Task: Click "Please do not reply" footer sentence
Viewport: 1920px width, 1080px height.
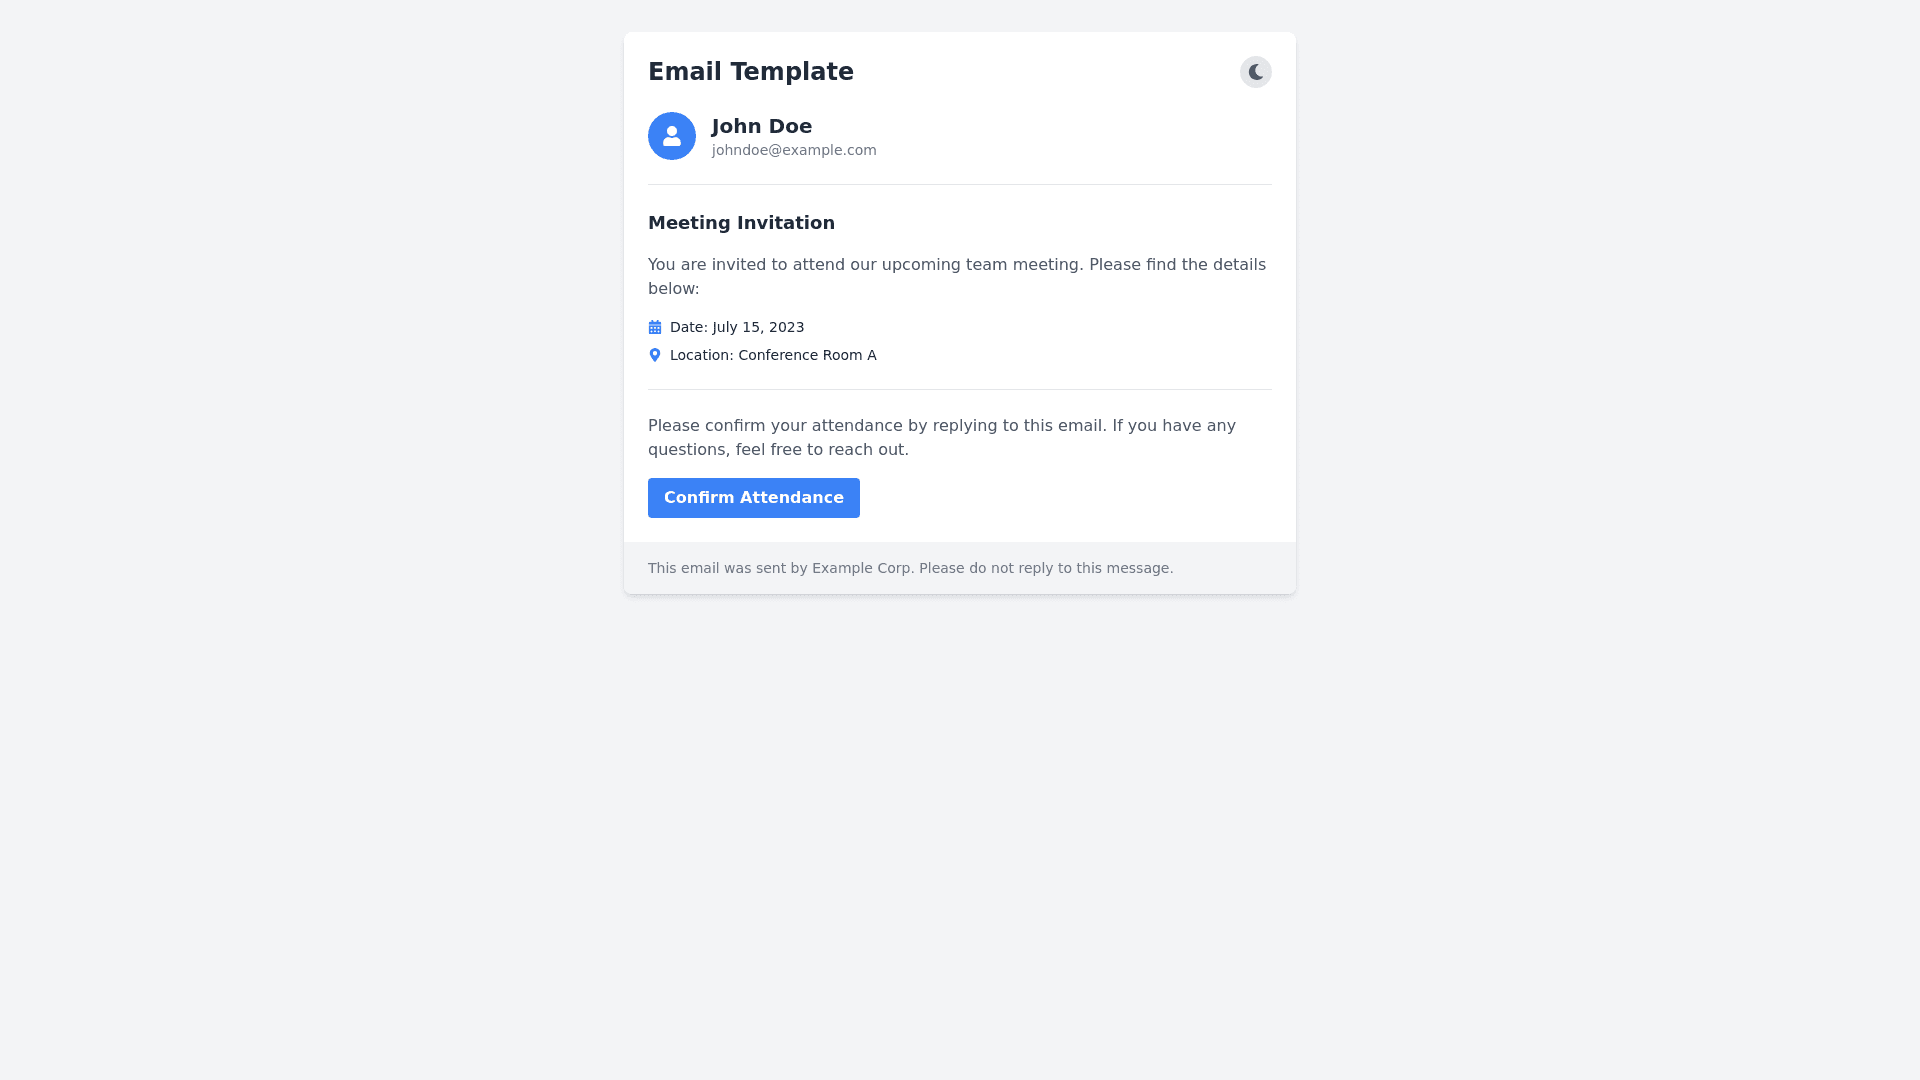Action: coord(1045,568)
